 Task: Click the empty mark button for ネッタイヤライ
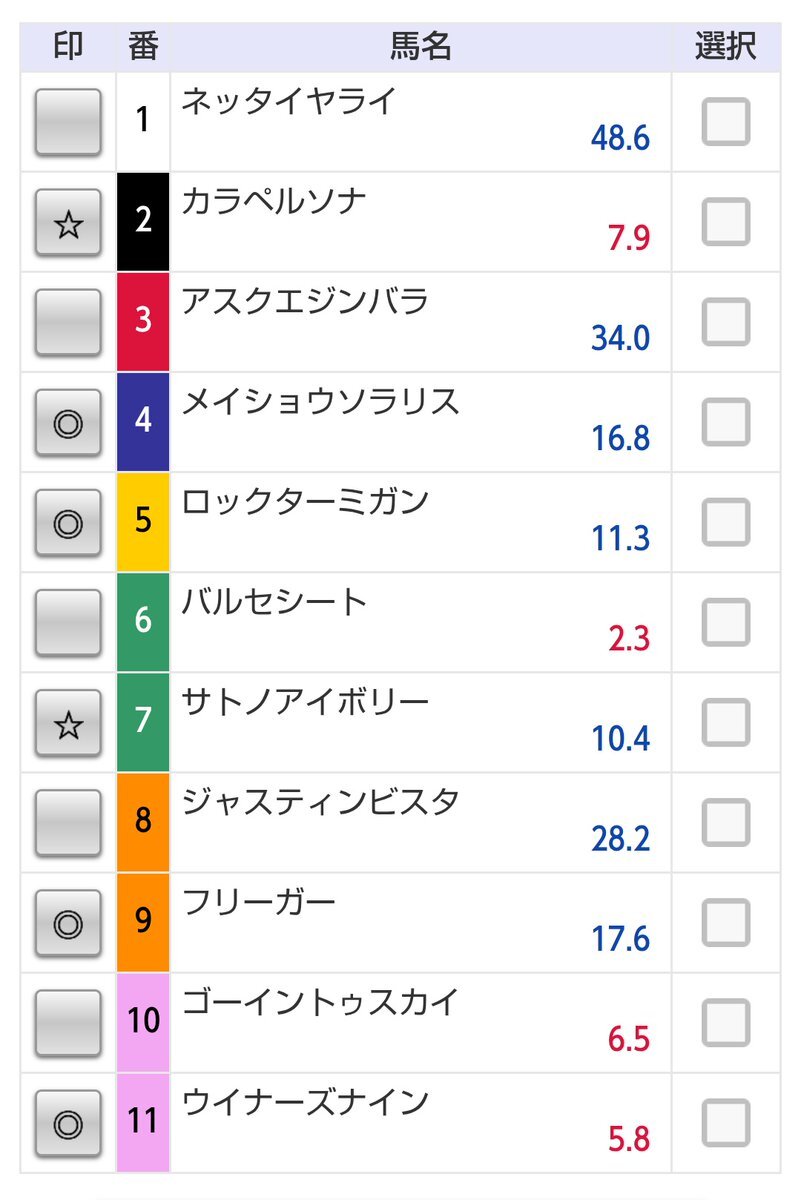coord(68,122)
